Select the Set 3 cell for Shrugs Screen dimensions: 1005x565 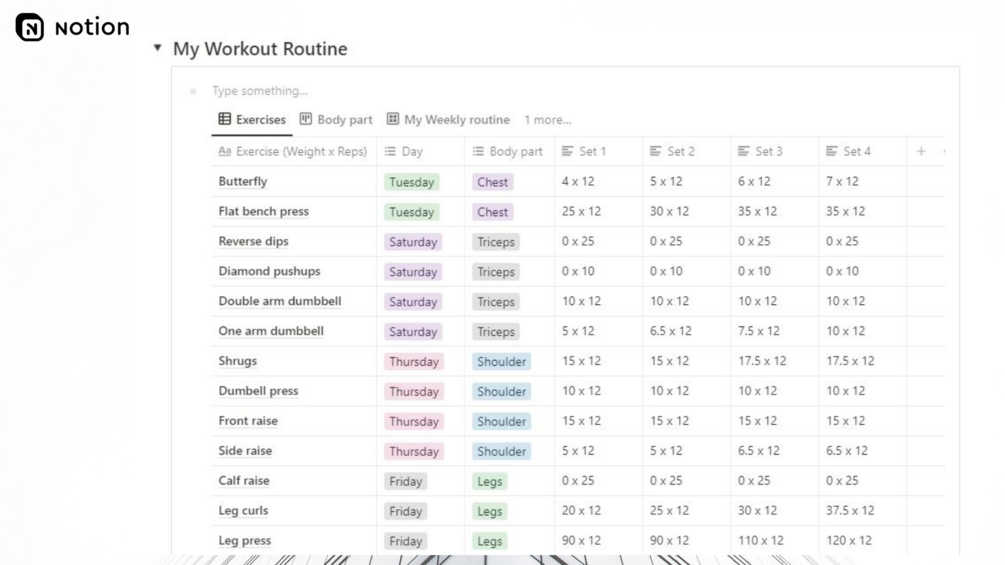[x=774, y=361]
